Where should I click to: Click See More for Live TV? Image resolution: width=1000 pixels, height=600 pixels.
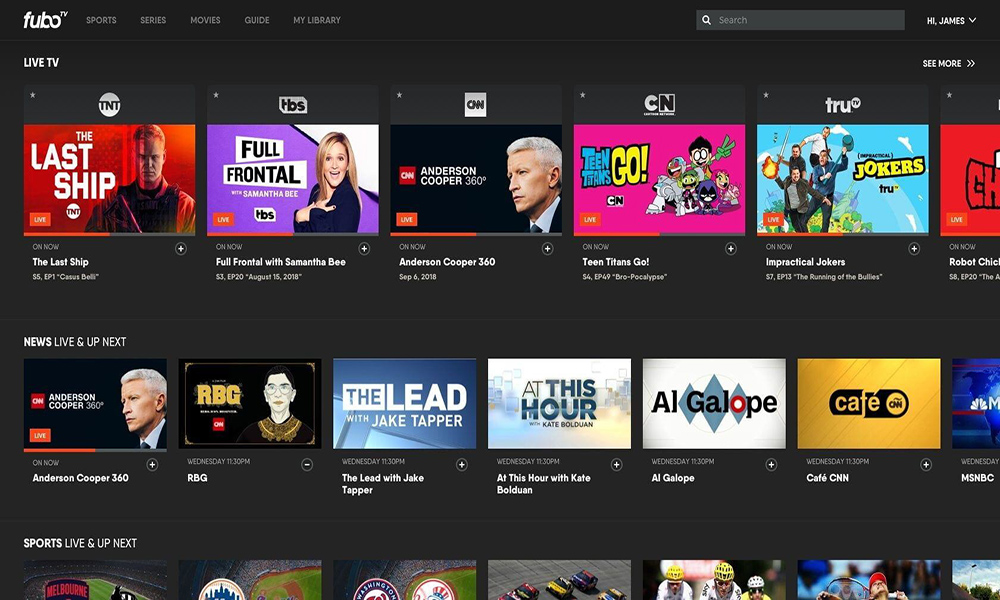[948, 63]
